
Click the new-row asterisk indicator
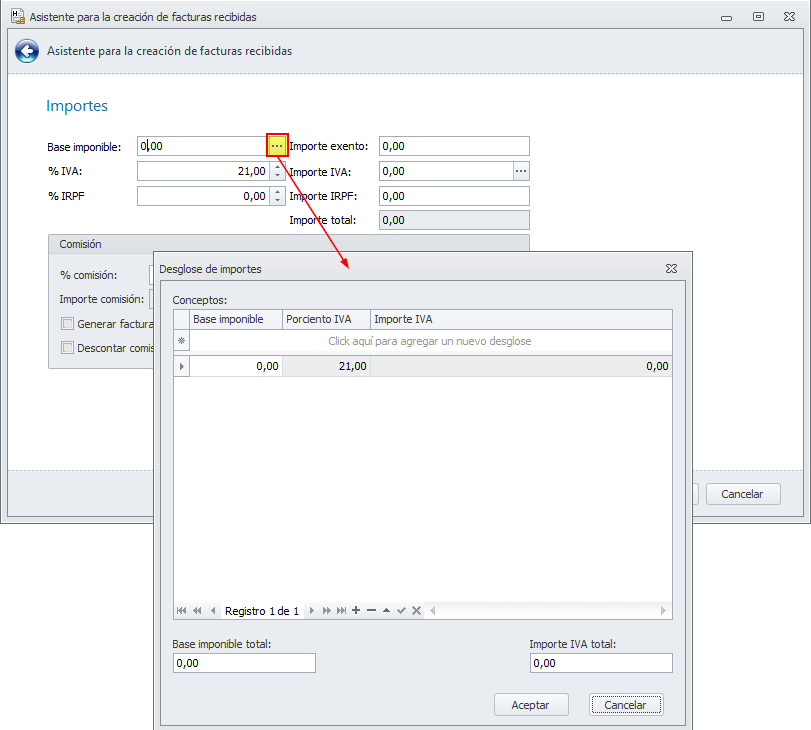coord(182,341)
